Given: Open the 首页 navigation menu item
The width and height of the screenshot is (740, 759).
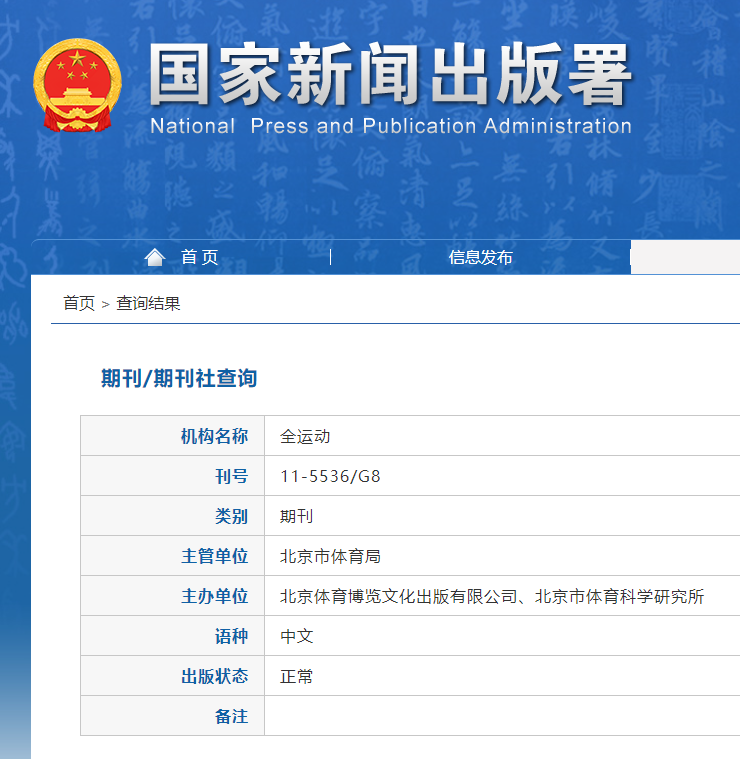Looking at the screenshot, I should pos(199,257).
